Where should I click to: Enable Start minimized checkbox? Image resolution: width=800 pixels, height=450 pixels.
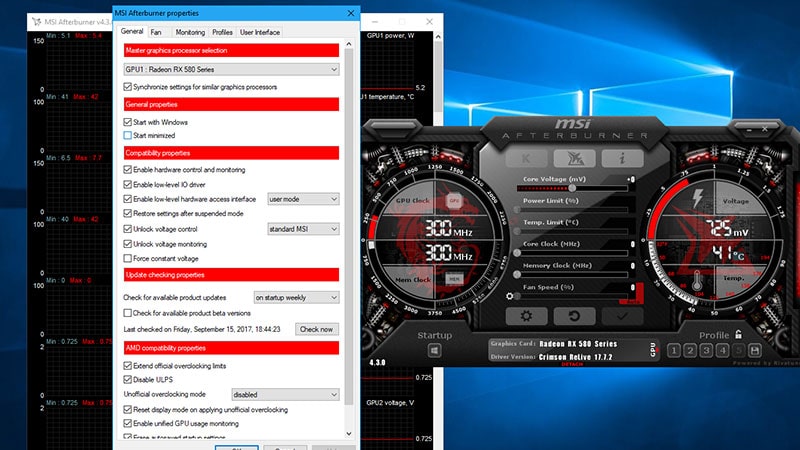point(128,135)
